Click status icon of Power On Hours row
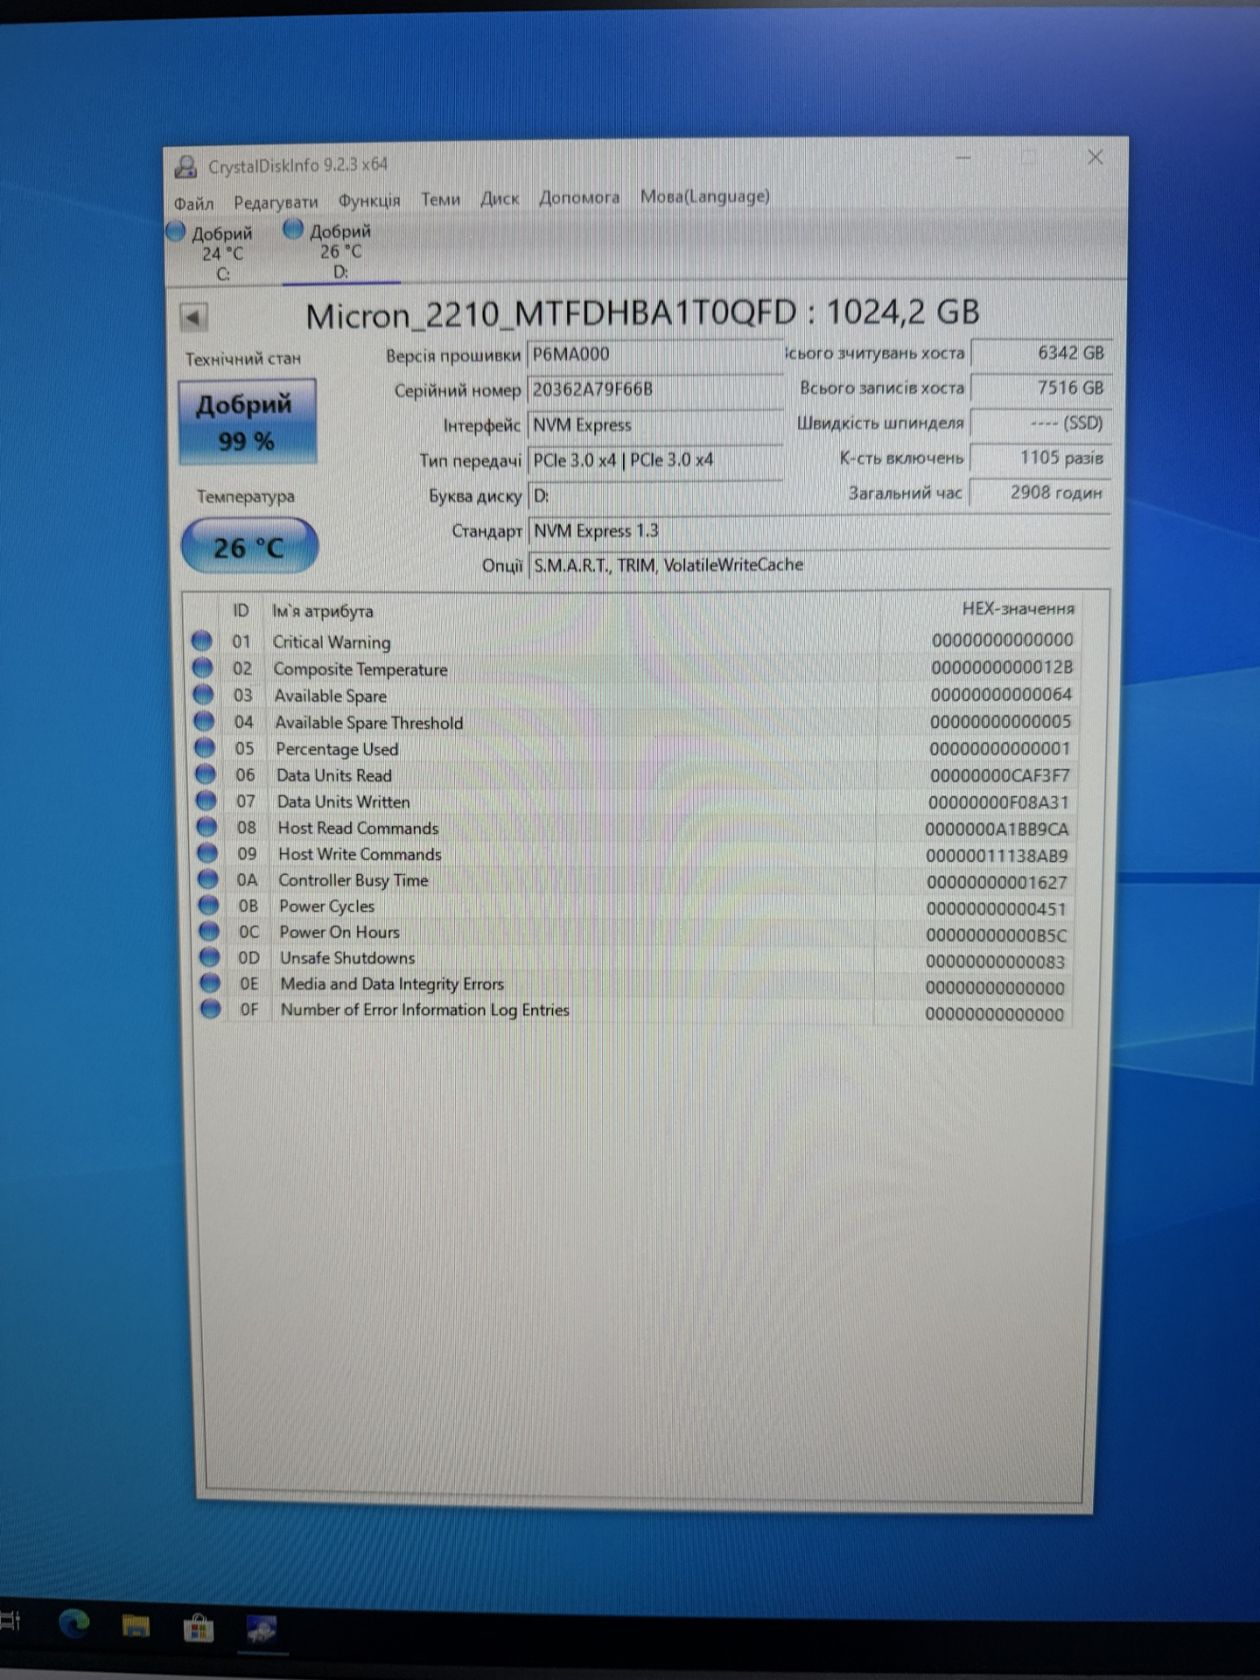1260x1680 pixels. click(209, 931)
